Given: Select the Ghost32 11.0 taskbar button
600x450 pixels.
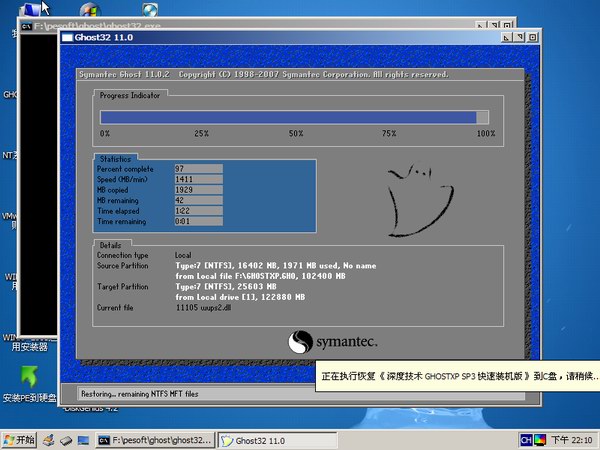Looking at the screenshot, I should click(x=277, y=440).
